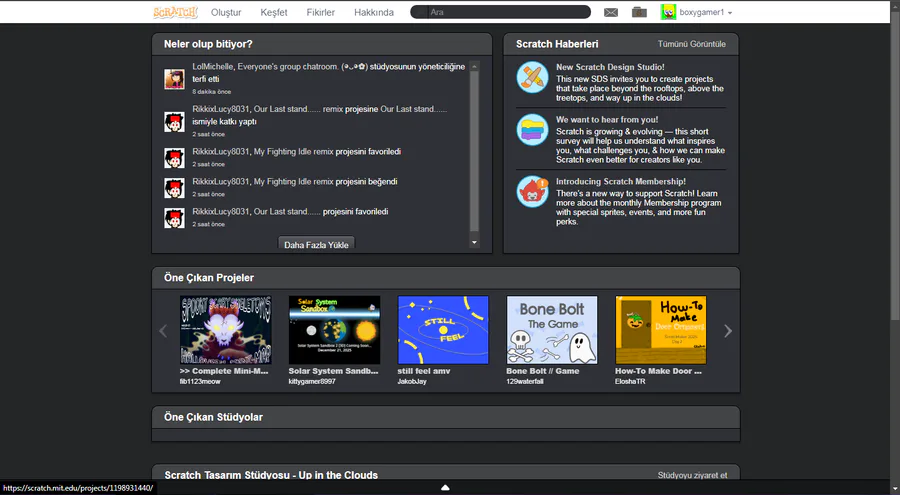Image resolution: width=900 pixels, height=495 pixels.
Task: Click the Tümünü Görüntüle link
Action: coord(692,44)
